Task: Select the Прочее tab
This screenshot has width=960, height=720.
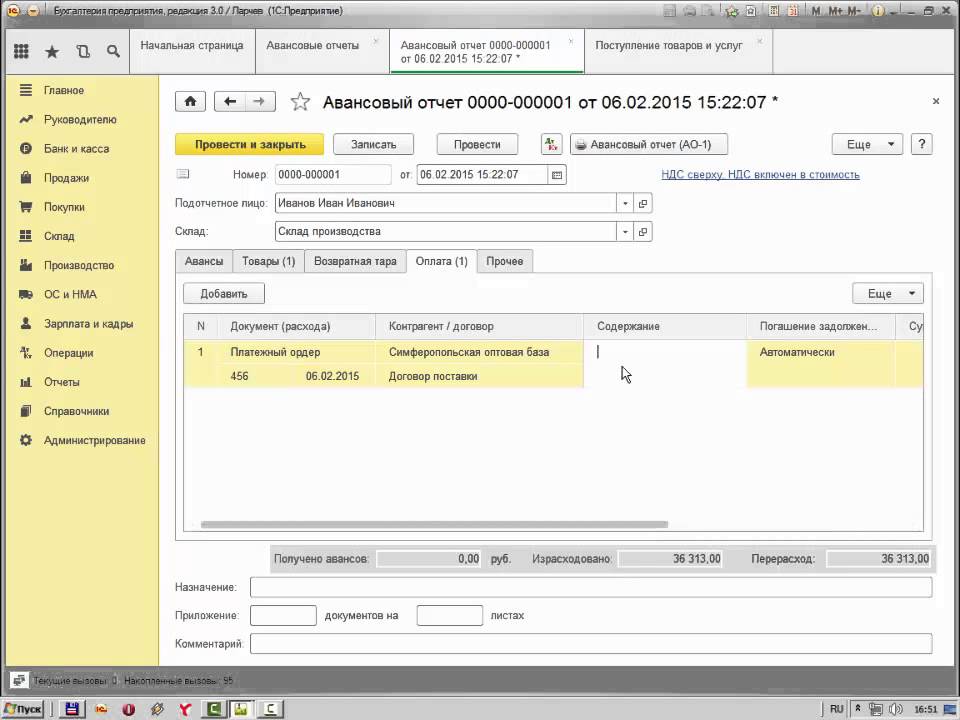Action: (x=504, y=261)
